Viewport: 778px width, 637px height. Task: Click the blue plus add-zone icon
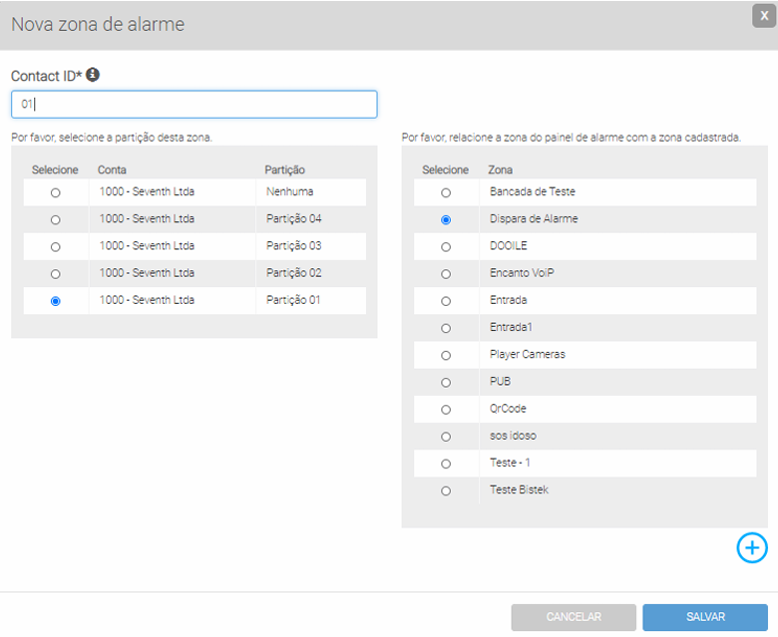(752, 547)
